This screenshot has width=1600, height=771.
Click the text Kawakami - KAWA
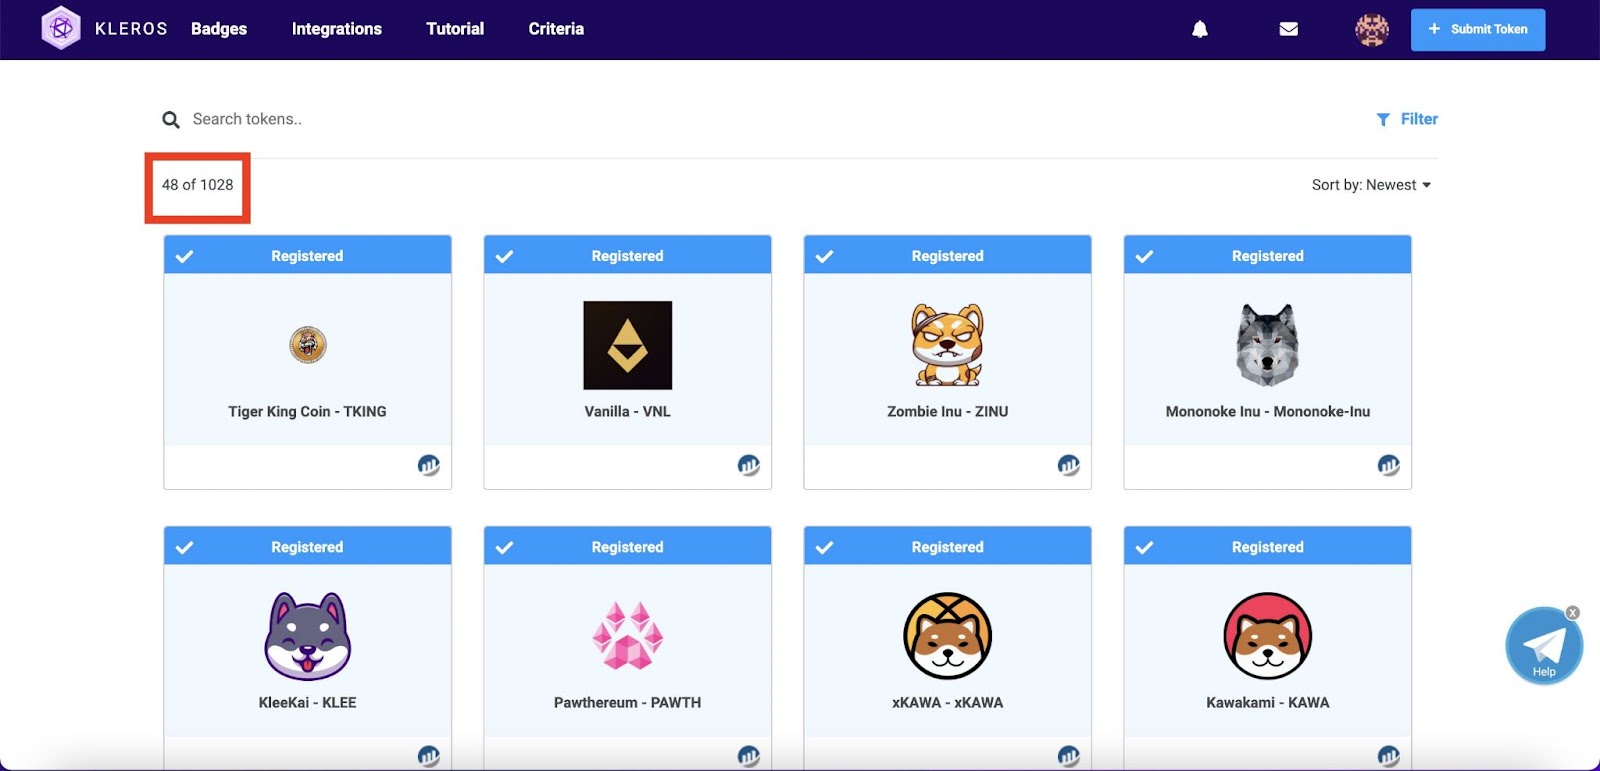pyautogui.click(x=1268, y=703)
